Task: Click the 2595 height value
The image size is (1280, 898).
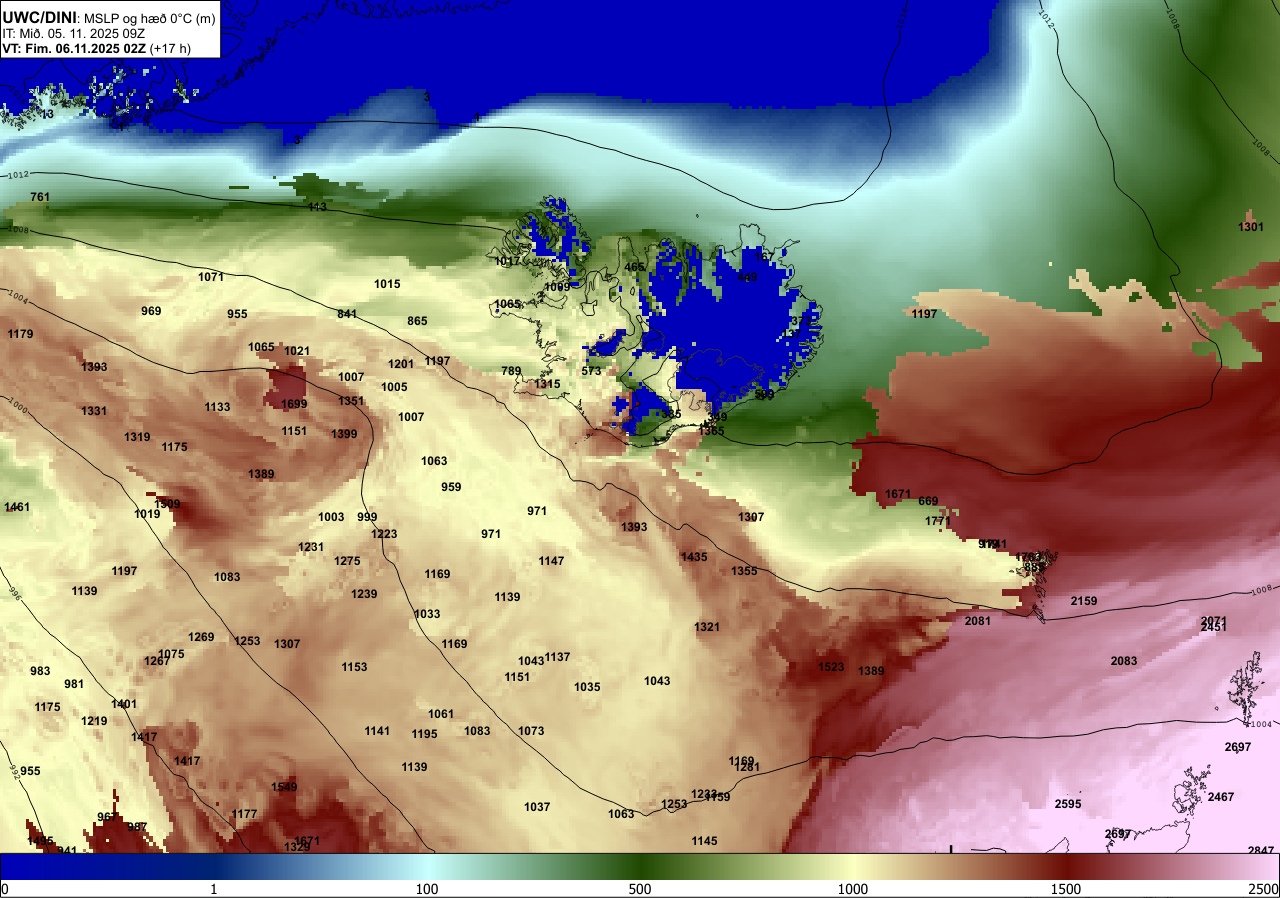Action: click(1068, 804)
